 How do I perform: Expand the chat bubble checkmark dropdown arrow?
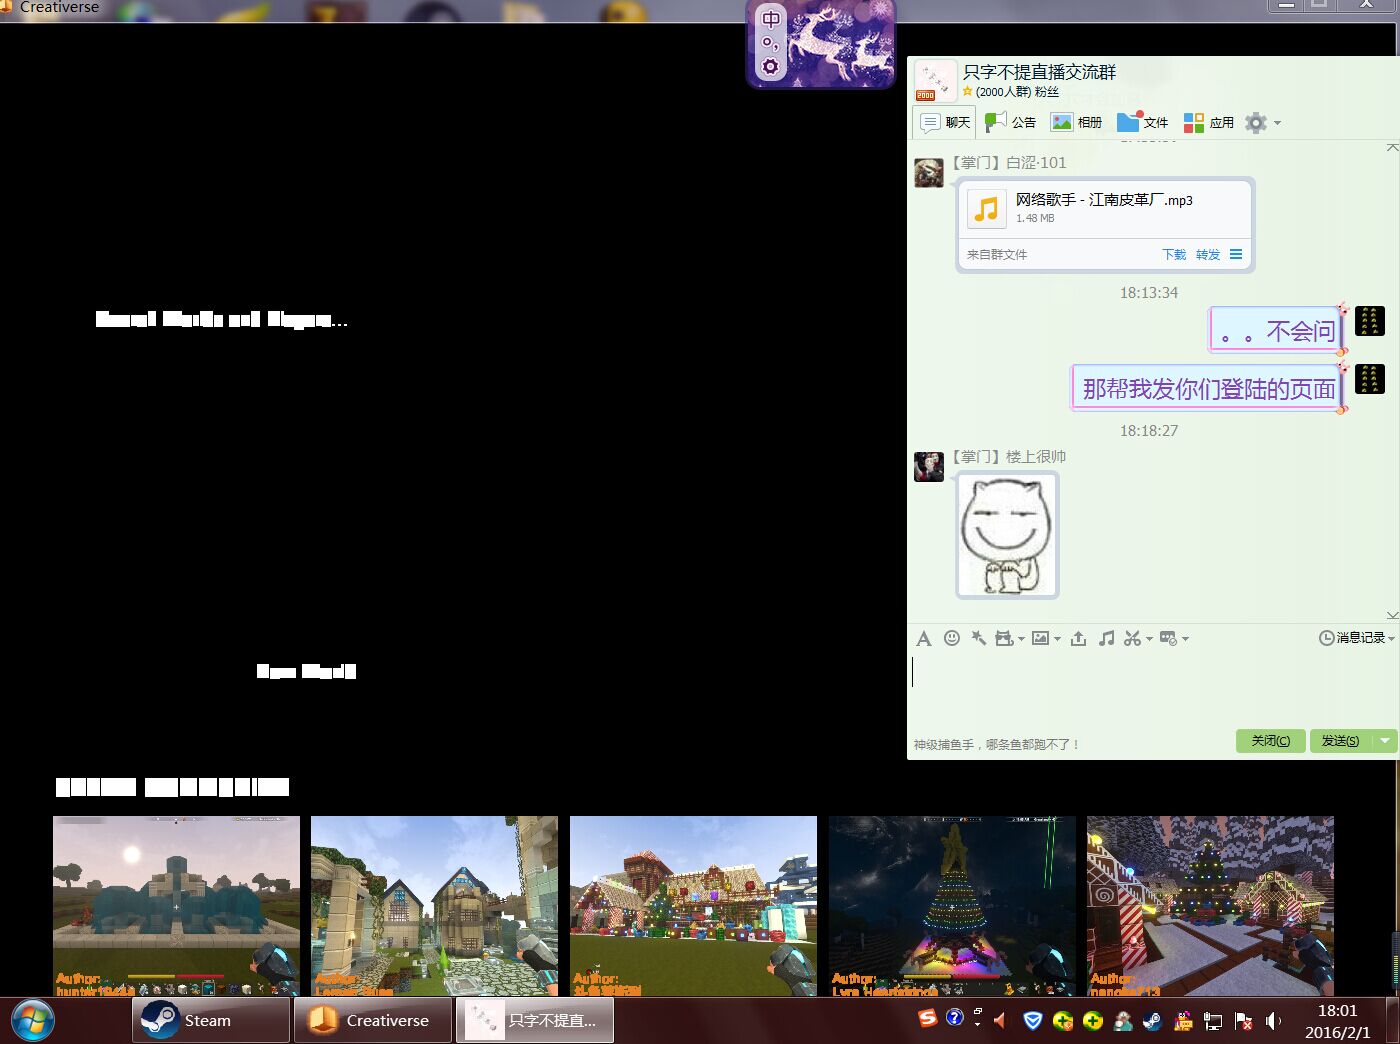point(1185,639)
